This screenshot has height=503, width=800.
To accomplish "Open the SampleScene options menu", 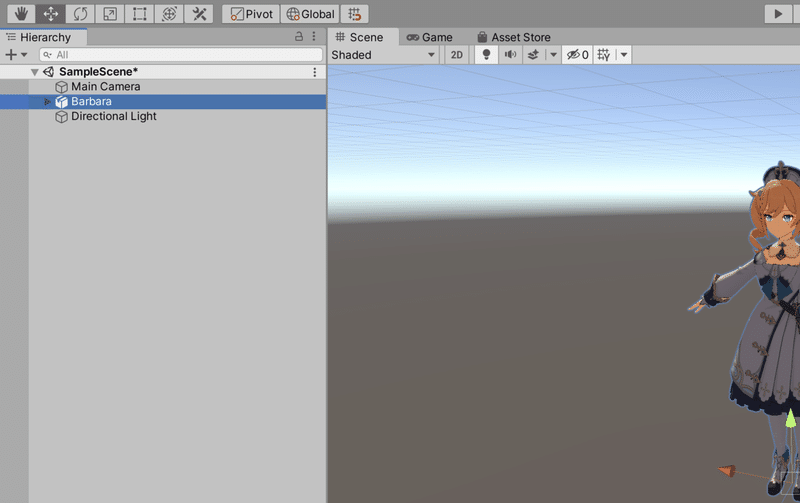I will [315, 72].
